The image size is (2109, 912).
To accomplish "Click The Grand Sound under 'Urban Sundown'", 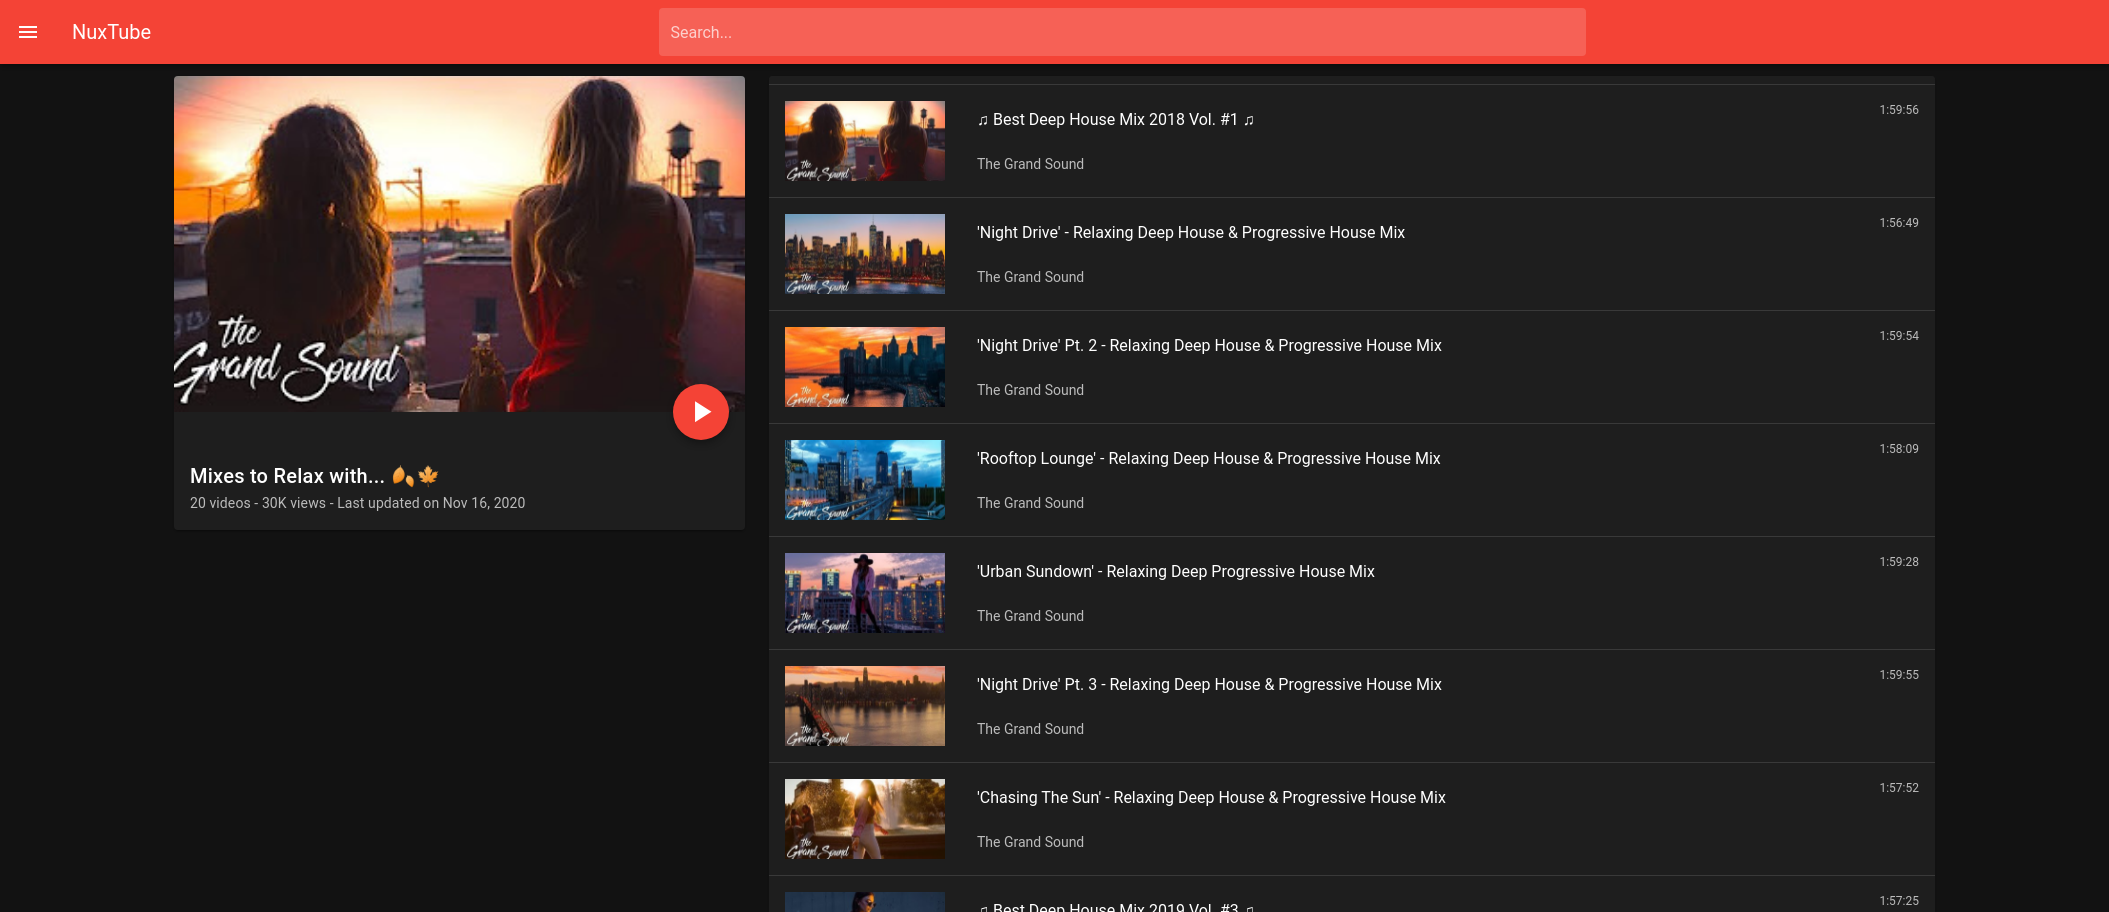I will pyautogui.click(x=1030, y=616).
